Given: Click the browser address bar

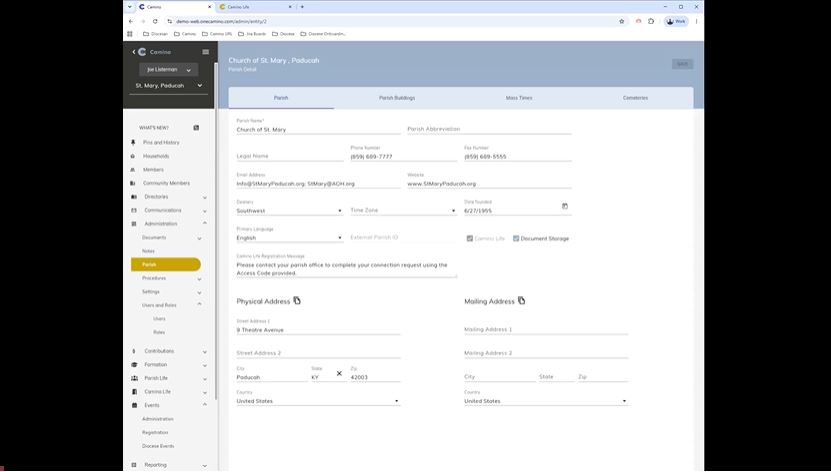Looking at the screenshot, I should tap(392, 21).
